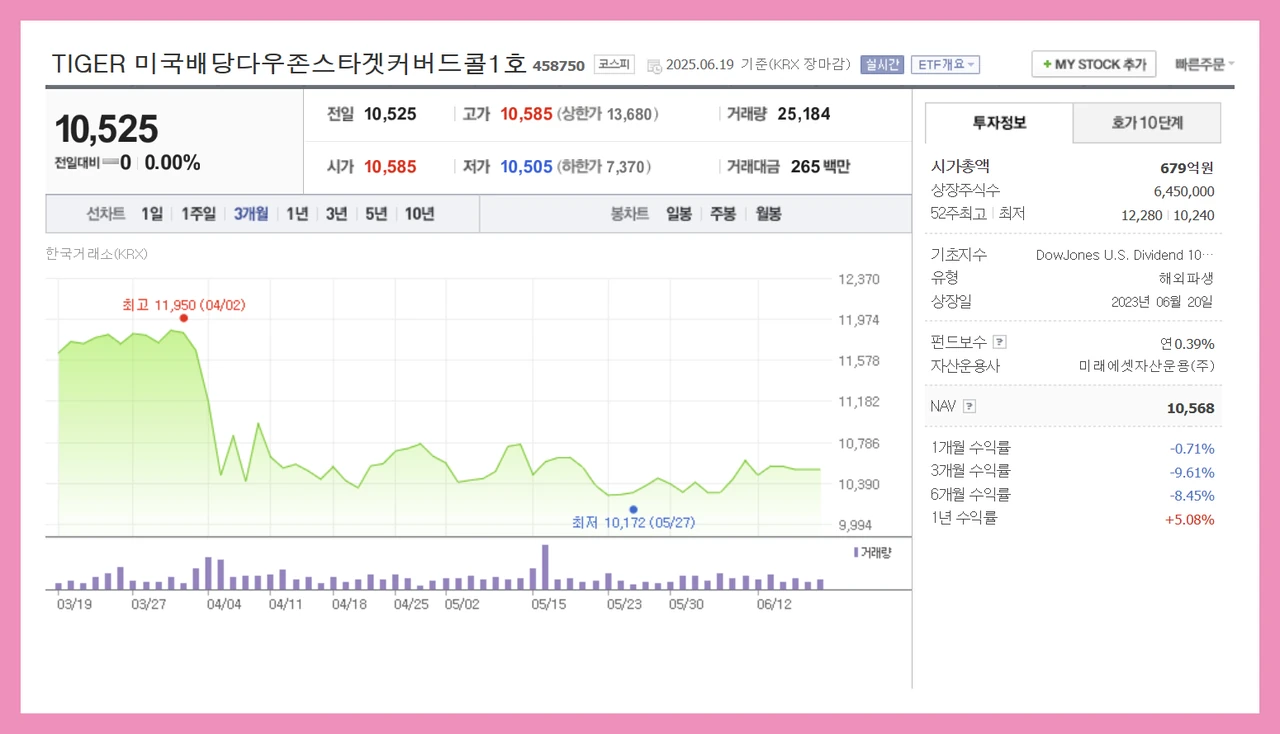Click the 상한가 13,680 text
Viewport: 1280px width, 734px height.
tap(608, 114)
